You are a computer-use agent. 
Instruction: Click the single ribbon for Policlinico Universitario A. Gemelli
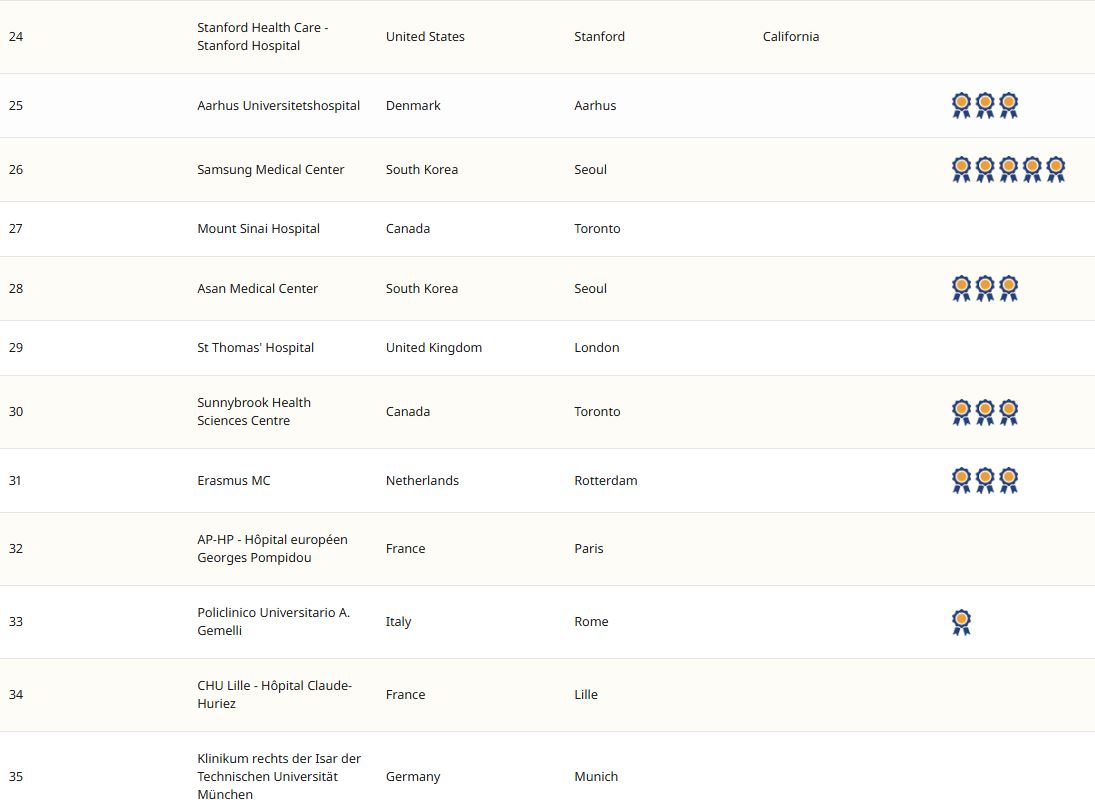961,622
